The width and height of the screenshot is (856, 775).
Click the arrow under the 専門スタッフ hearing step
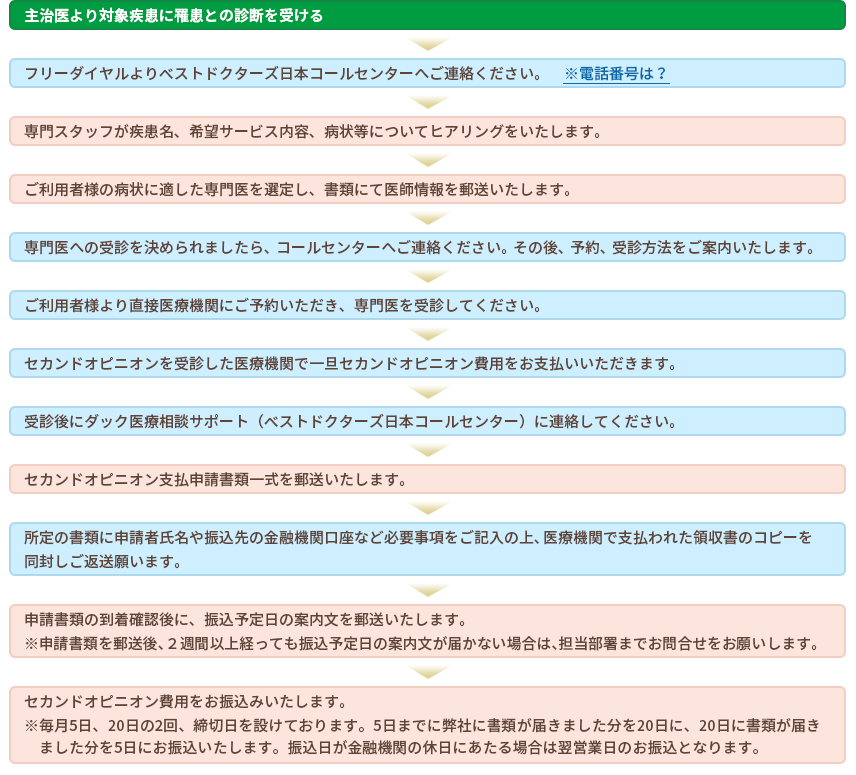[428, 161]
